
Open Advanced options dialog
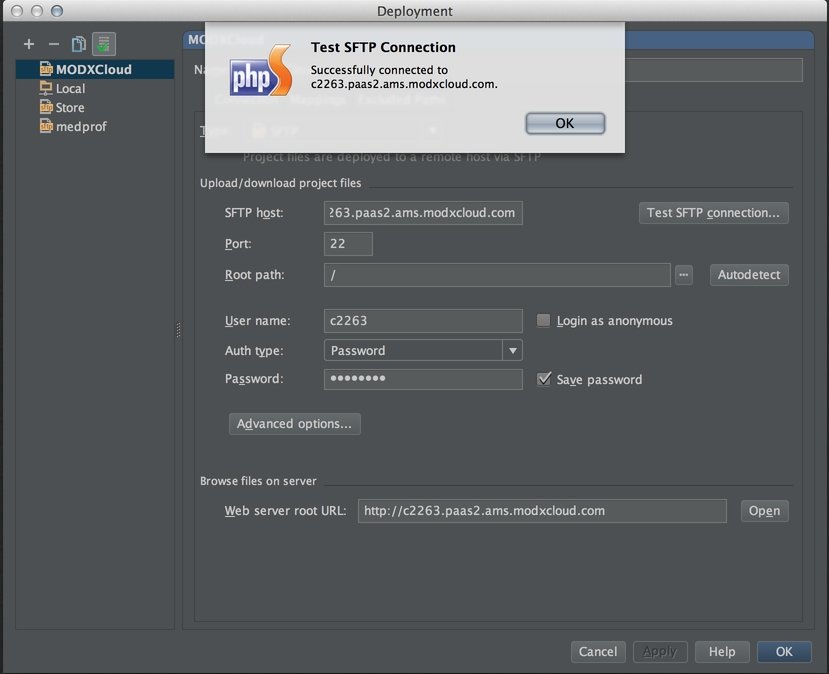(x=294, y=424)
